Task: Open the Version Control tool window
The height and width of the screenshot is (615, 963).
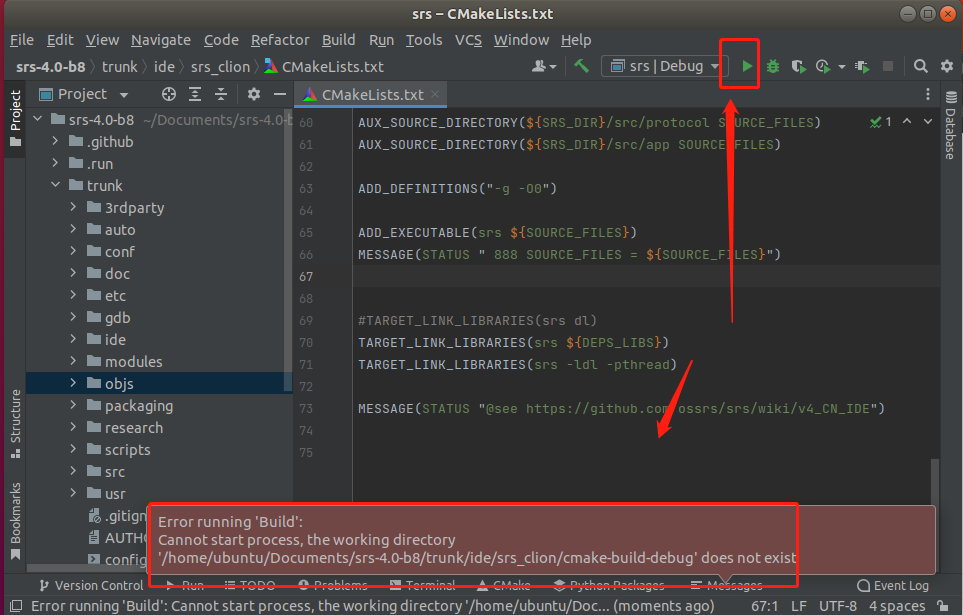Action: 91,586
